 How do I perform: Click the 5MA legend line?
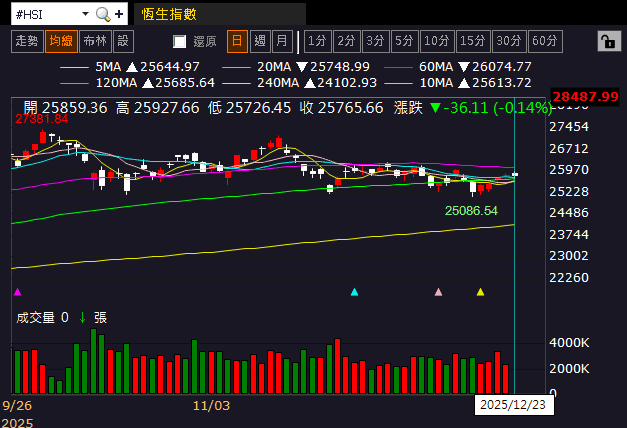74,67
